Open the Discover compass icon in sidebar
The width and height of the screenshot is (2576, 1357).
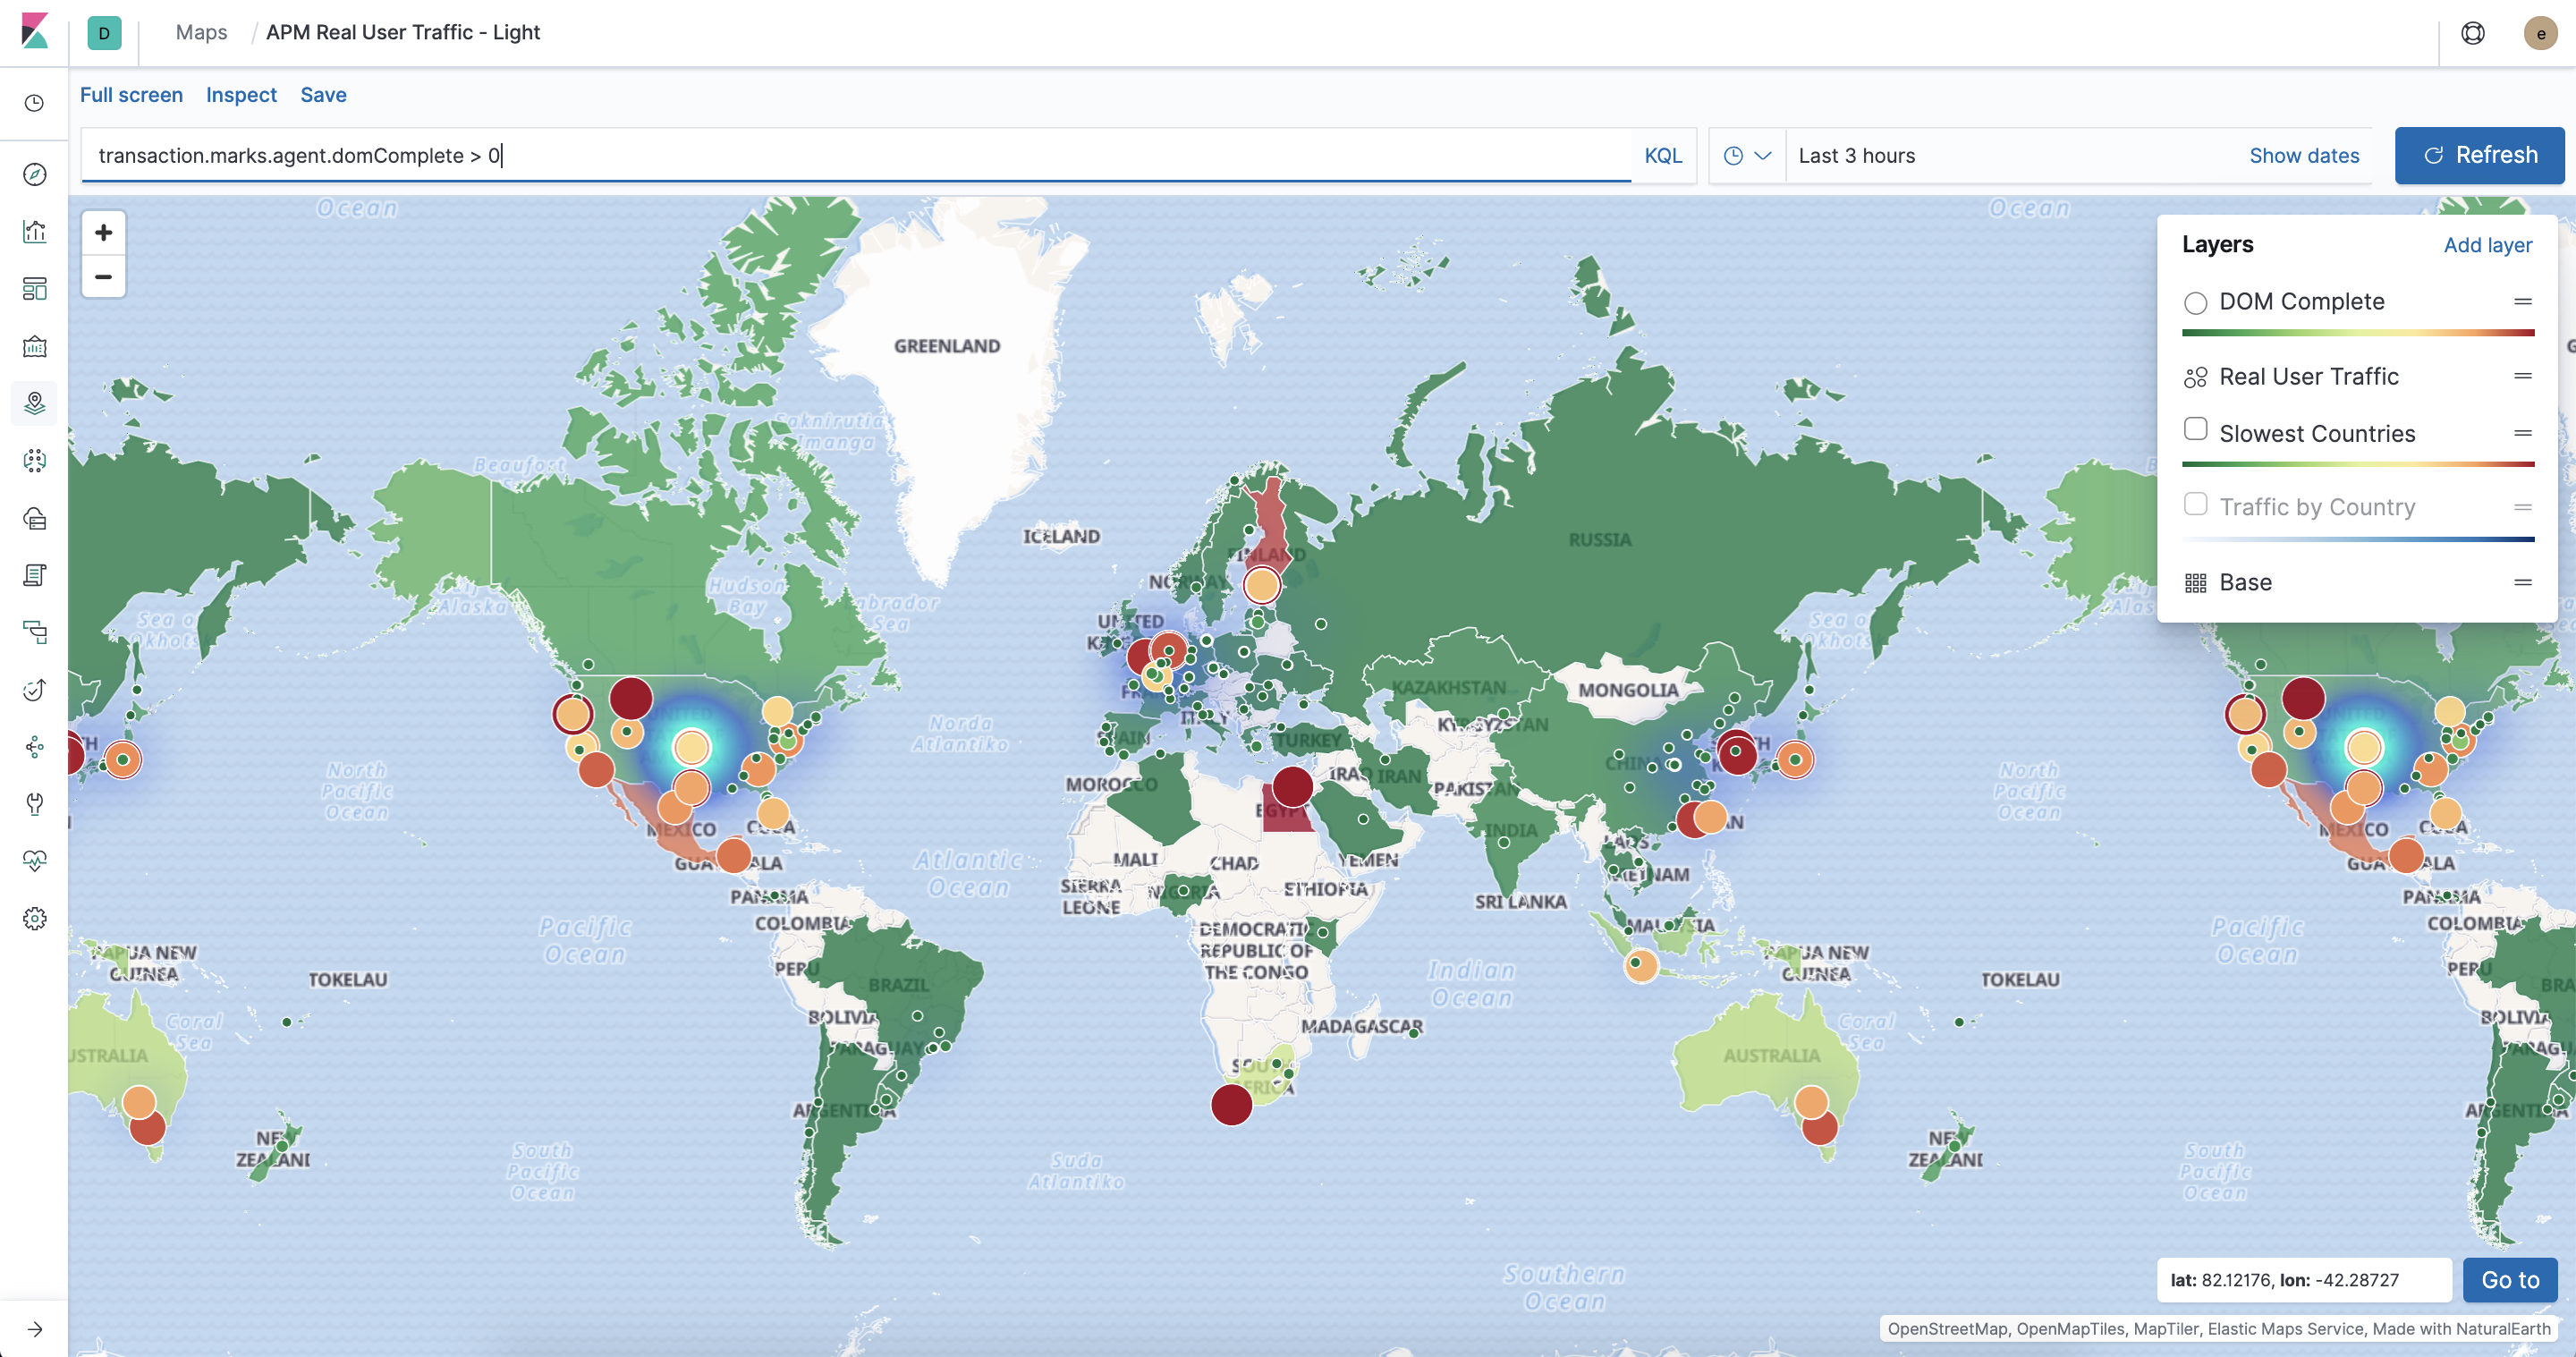pyautogui.click(x=34, y=175)
